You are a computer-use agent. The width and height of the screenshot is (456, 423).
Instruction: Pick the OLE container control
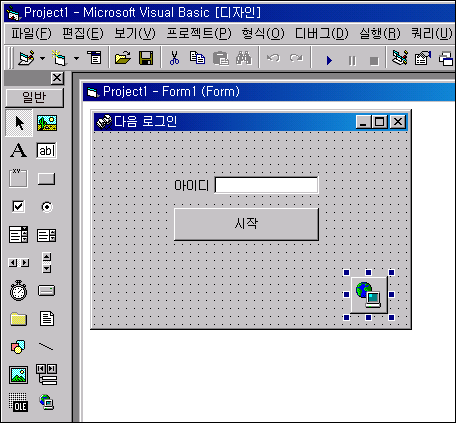tap(19, 402)
